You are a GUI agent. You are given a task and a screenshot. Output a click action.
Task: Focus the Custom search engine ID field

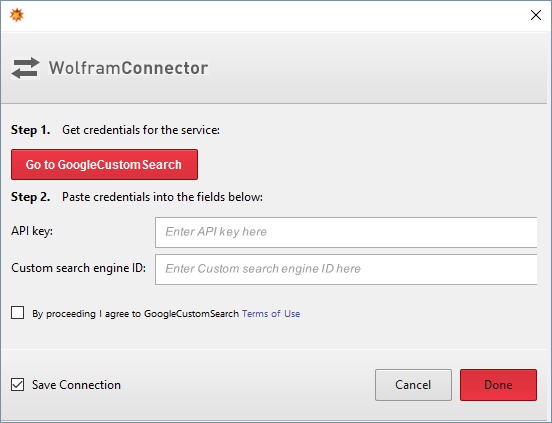pos(346,269)
